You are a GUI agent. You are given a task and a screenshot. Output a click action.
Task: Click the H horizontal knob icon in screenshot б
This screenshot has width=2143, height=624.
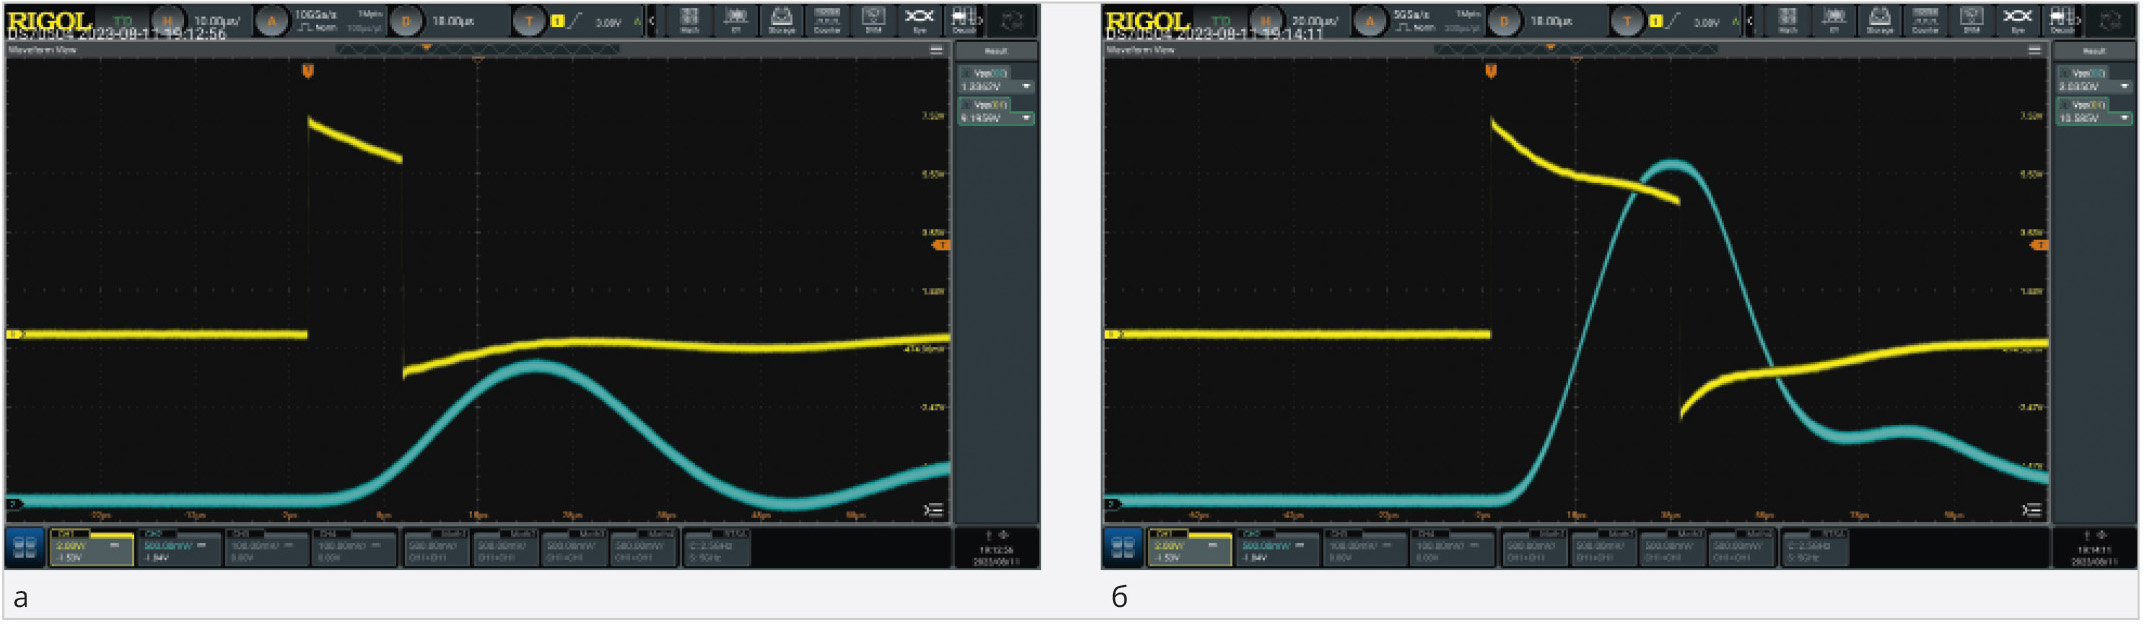coord(1265,21)
